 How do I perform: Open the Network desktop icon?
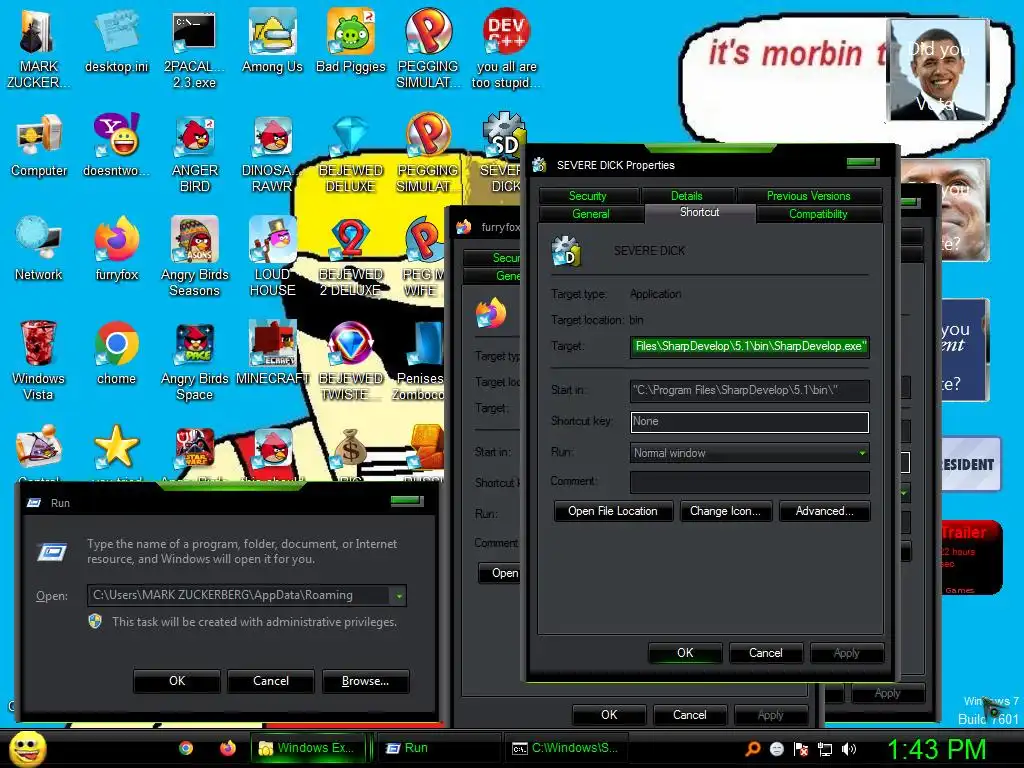(x=39, y=249)
